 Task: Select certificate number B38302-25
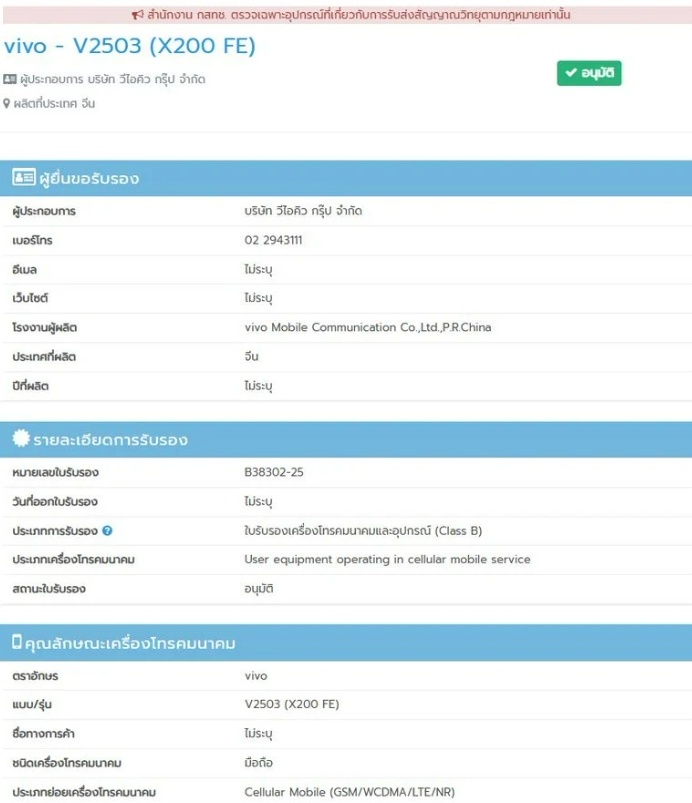click(274, 472)
